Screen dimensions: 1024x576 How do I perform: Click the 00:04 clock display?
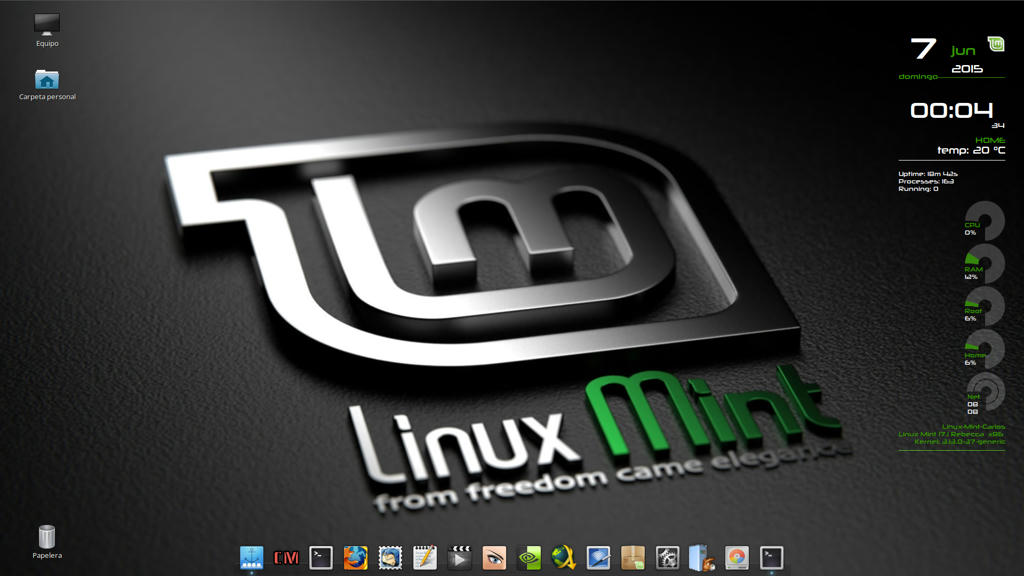952,110
